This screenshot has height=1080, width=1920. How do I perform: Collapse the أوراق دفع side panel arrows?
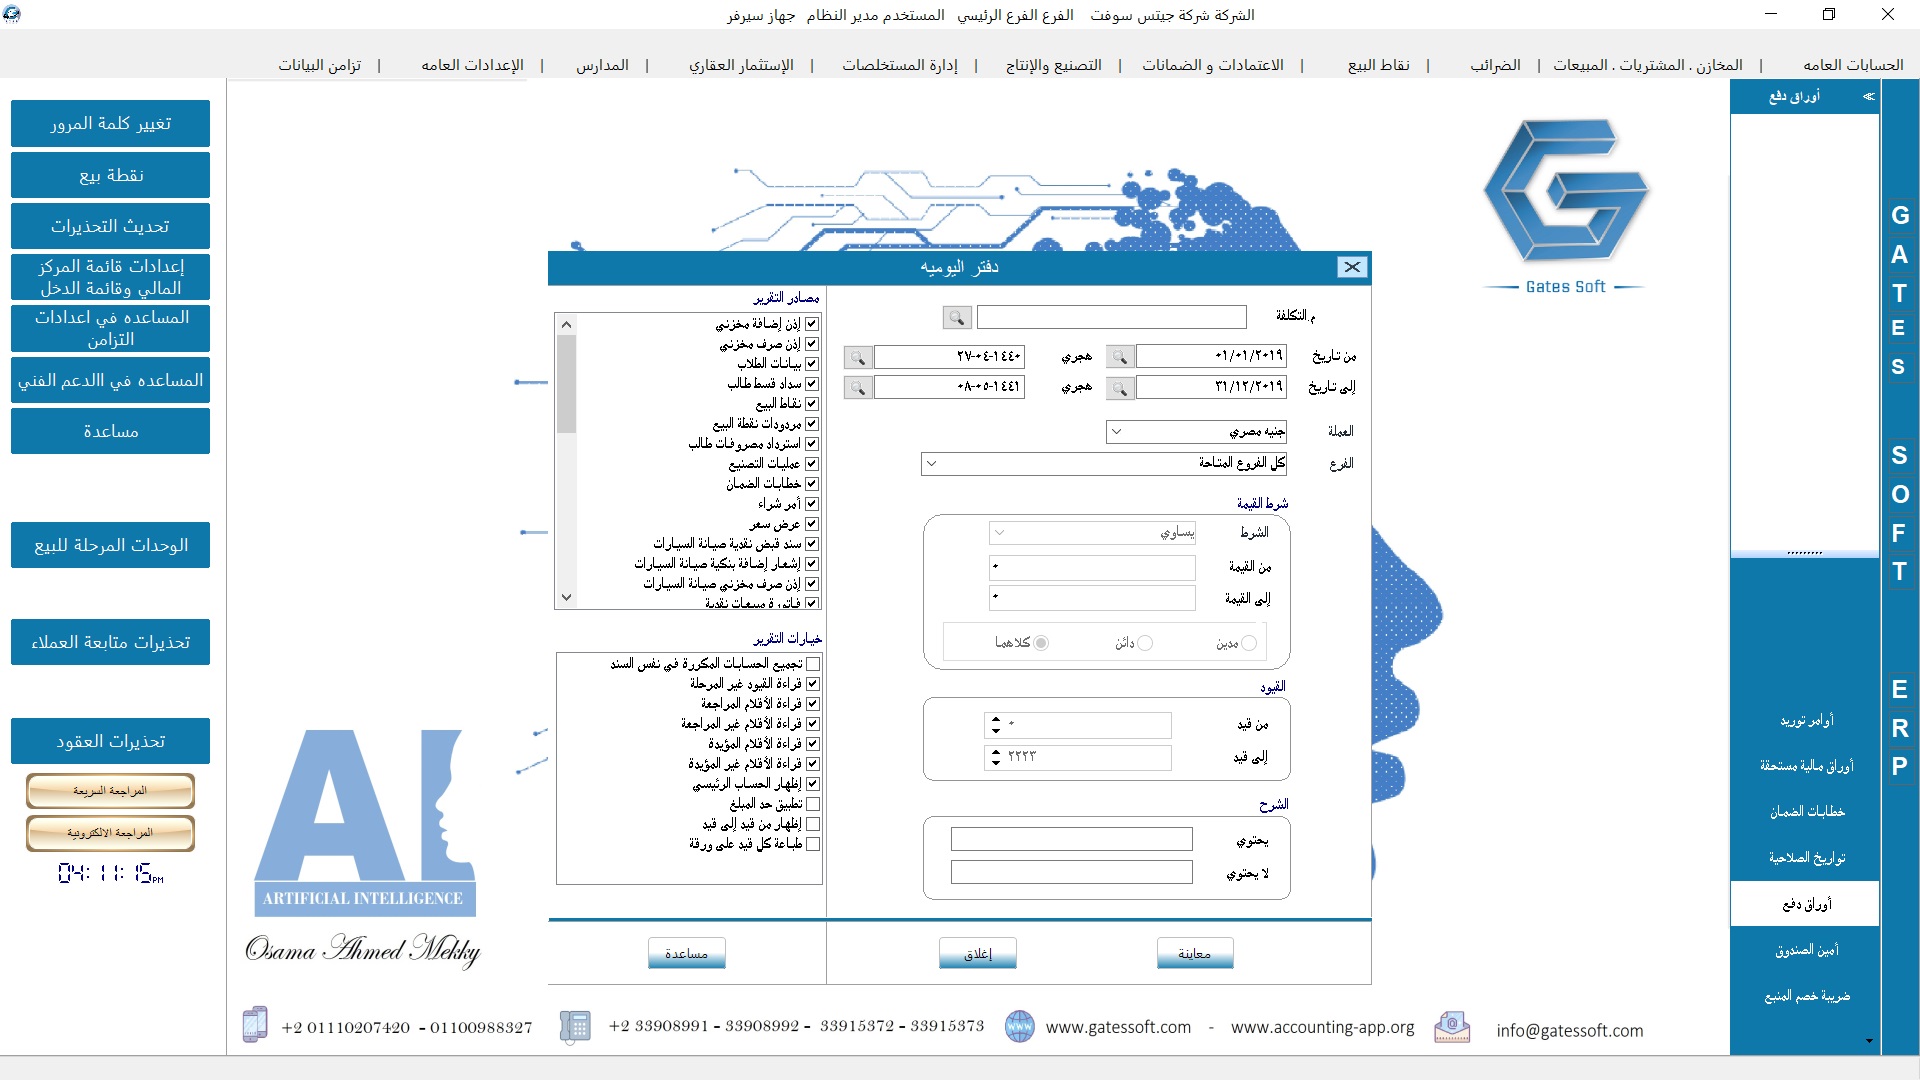coord(1868,96)
